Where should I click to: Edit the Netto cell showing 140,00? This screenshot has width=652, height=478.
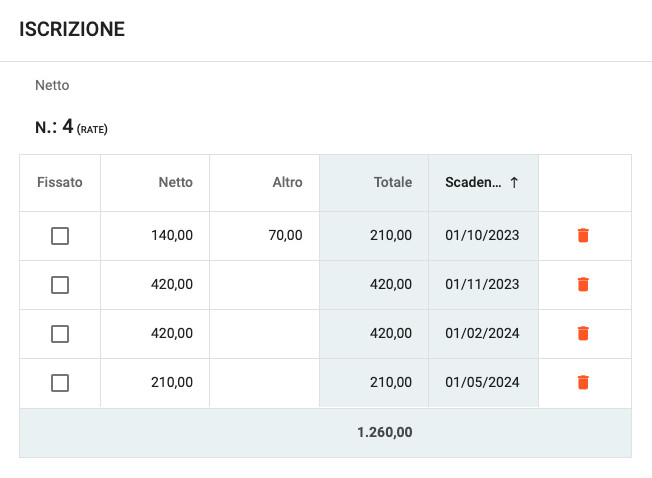pos(155,236)
